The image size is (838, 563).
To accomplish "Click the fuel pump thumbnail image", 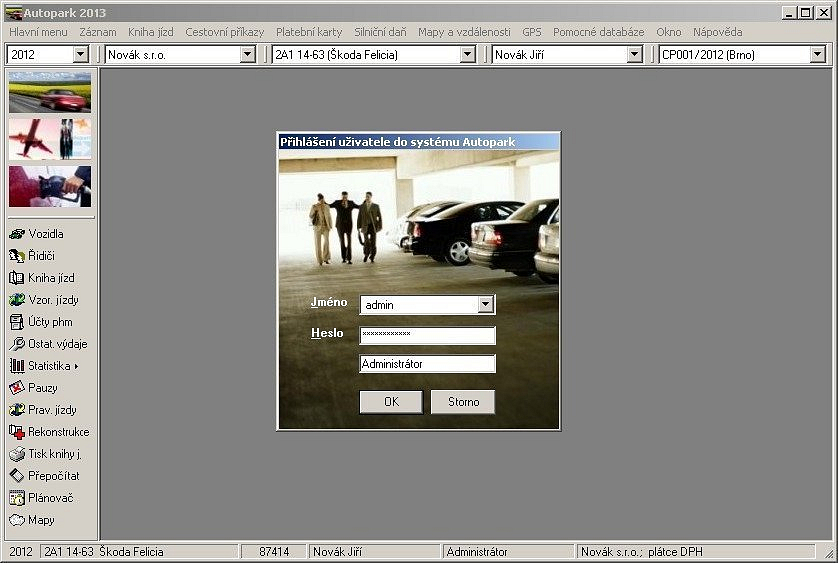I will pyautogui.click(x=50, y=186).
